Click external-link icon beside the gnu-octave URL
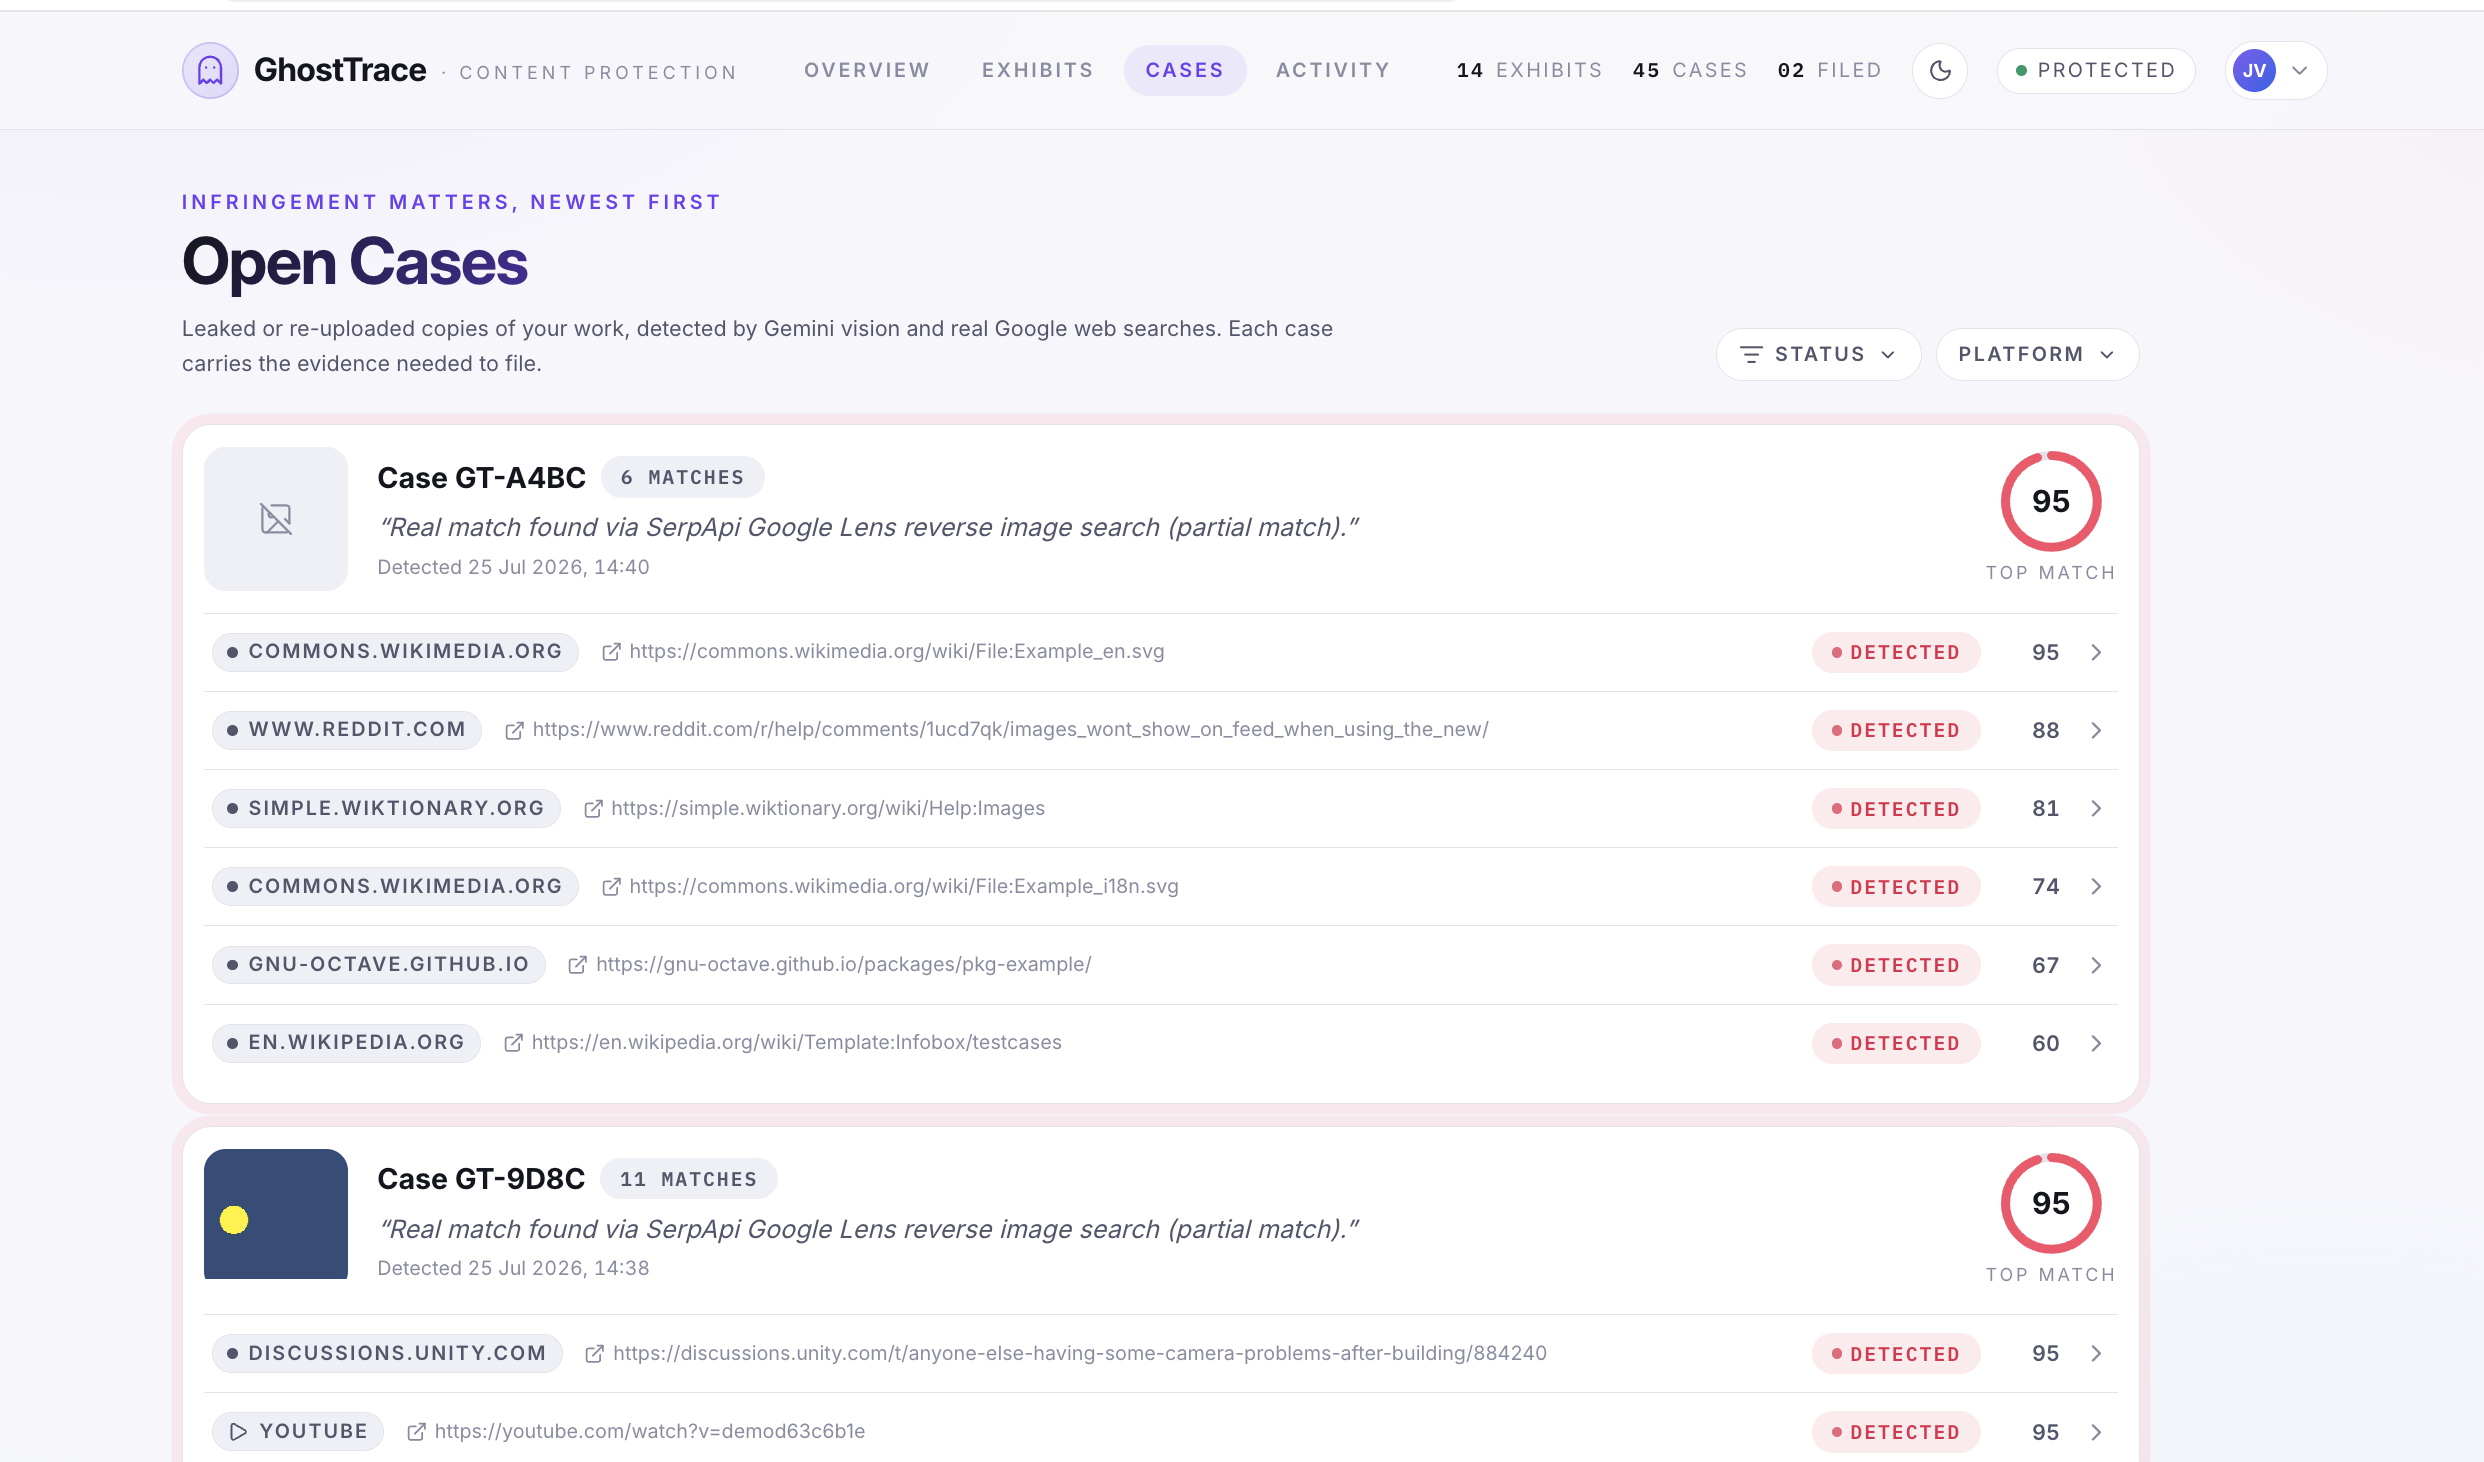This screenshot has height=1462, width=2484. click(578, 965)
